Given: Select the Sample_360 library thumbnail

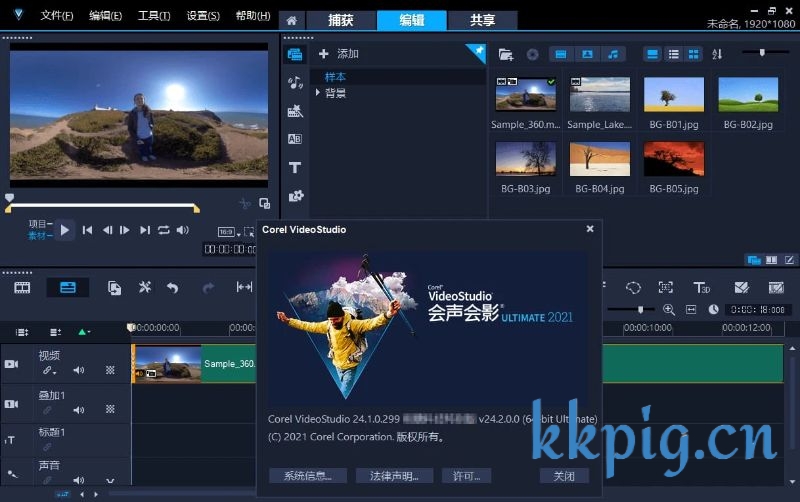Looking at the screenshot, I should (526, 94).
